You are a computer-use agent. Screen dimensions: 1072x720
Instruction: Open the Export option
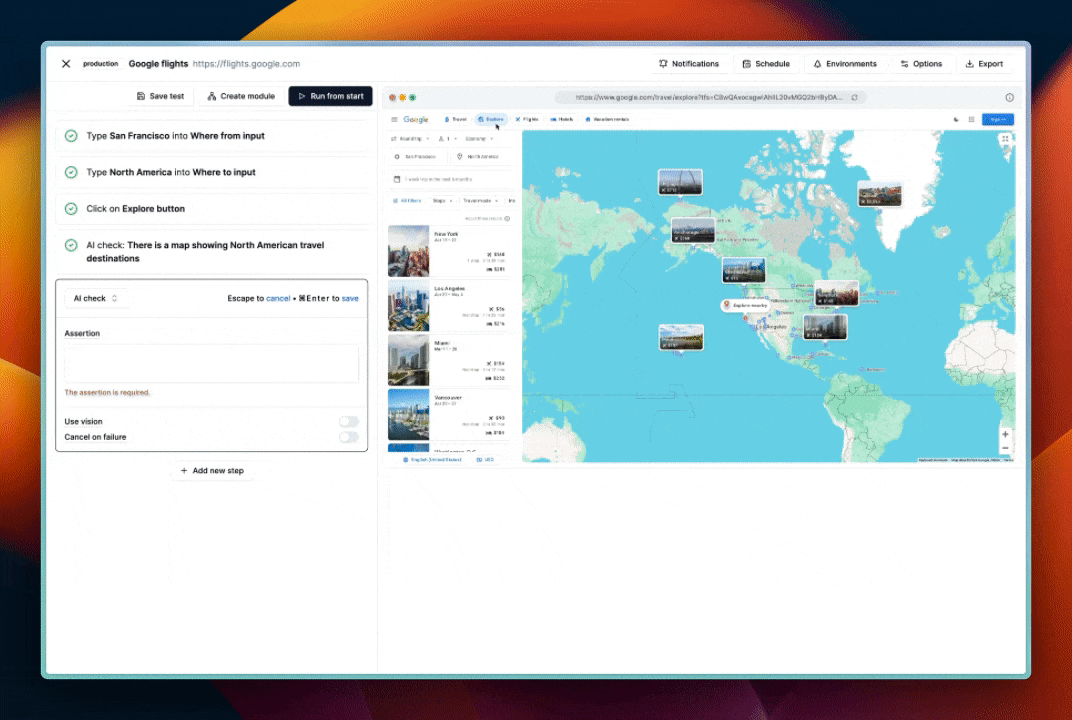[983, 64]
